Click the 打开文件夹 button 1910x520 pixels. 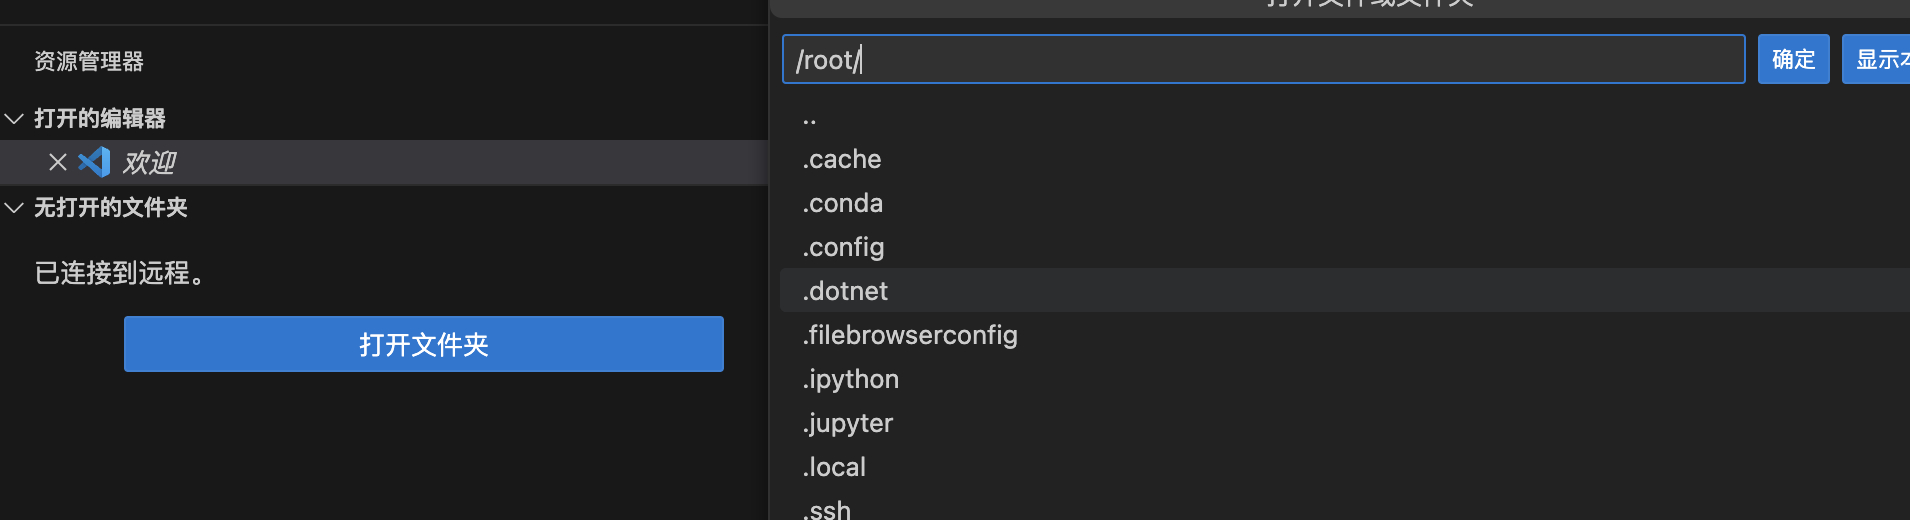tap(423, 344)
